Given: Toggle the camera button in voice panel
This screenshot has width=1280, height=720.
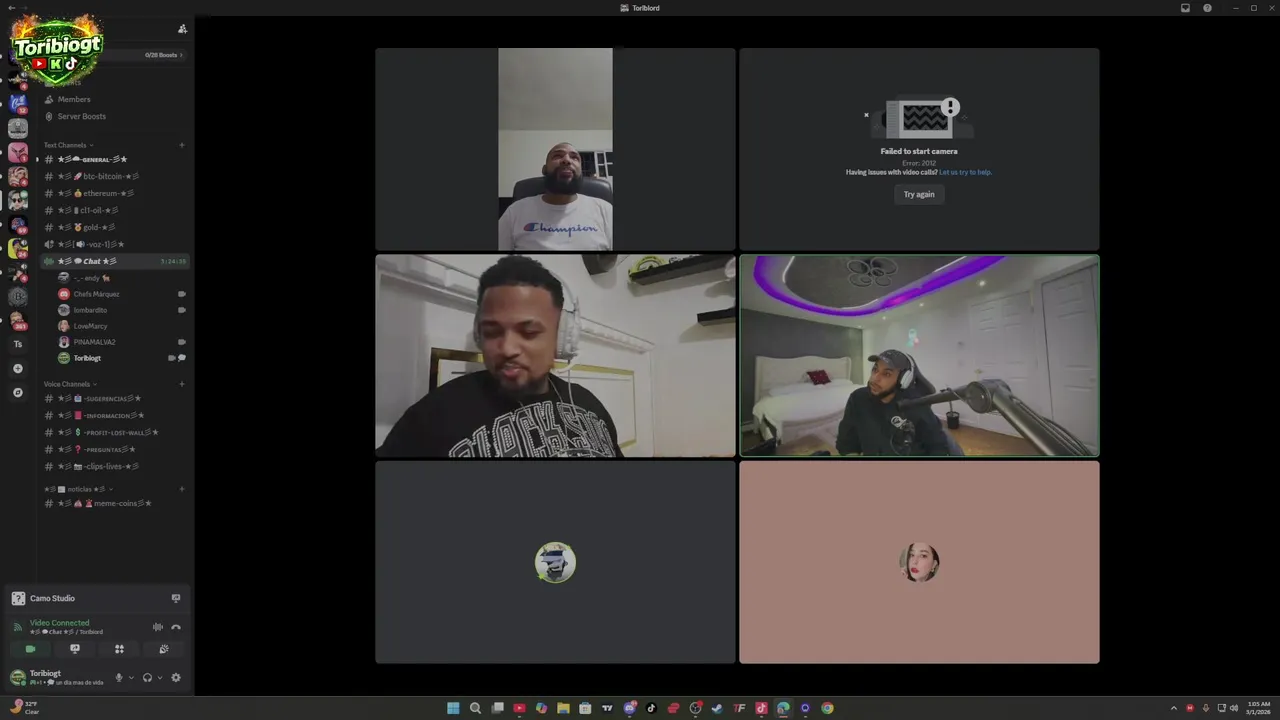Looking at the screenshot, I should click(30, 649).
